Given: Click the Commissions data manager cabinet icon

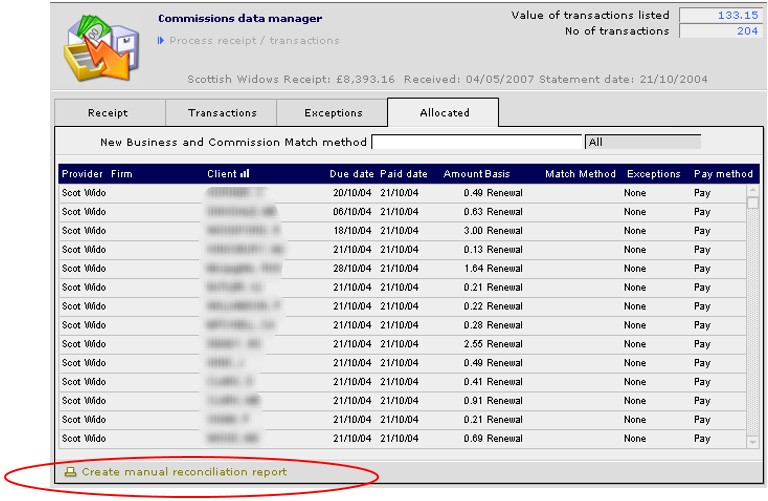Looking at the screenshot, I should pos(99,49).
